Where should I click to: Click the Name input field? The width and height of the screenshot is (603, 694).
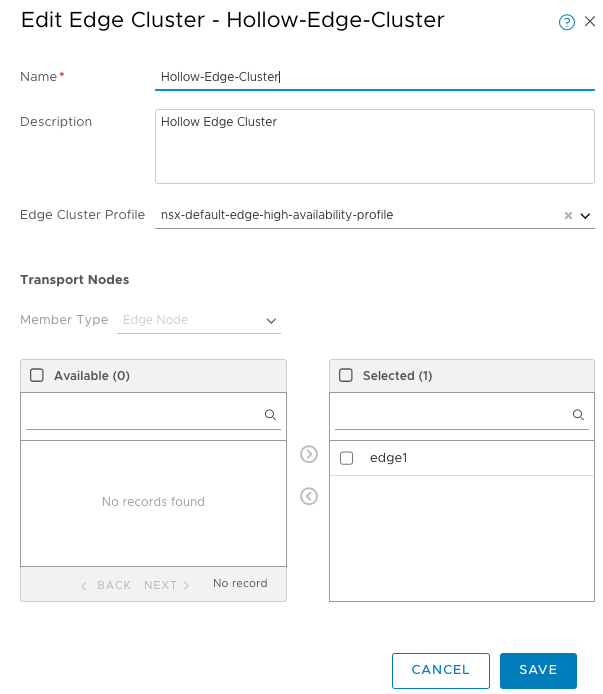375,77
